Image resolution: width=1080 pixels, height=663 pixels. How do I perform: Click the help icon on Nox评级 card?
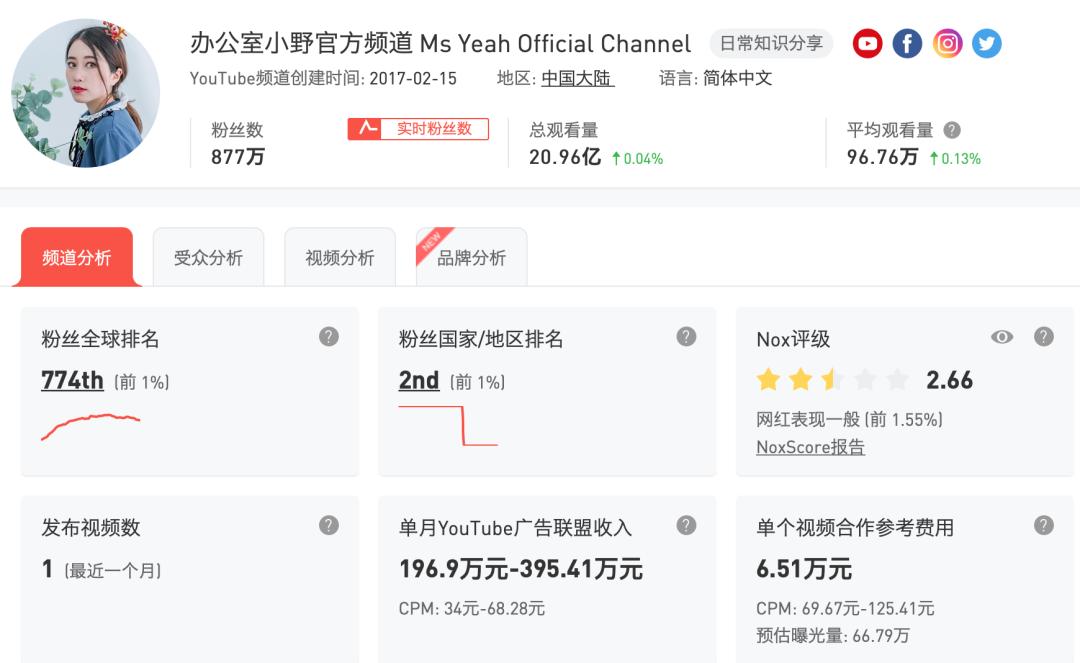[x=1046, y=338]
